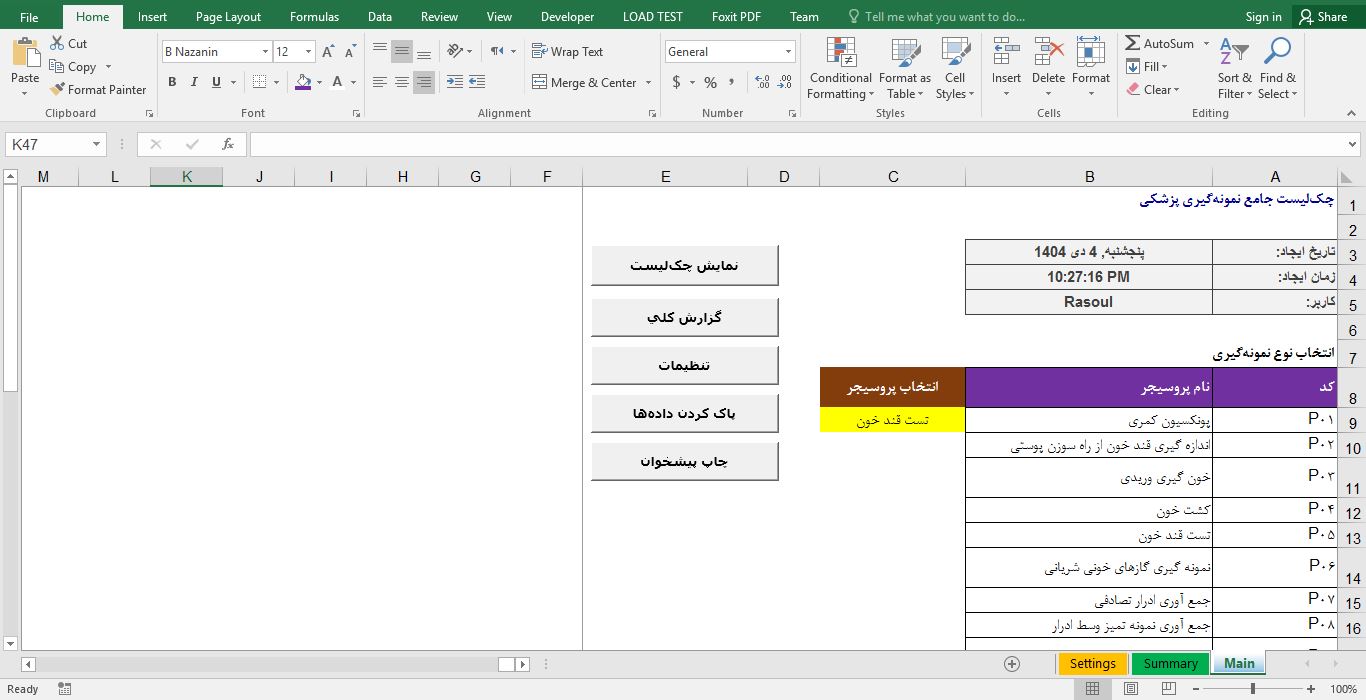Viewport: 1366px width, 700px height.
Task: Click the Merge & Center icon
Action: click(x=540, y=83)
